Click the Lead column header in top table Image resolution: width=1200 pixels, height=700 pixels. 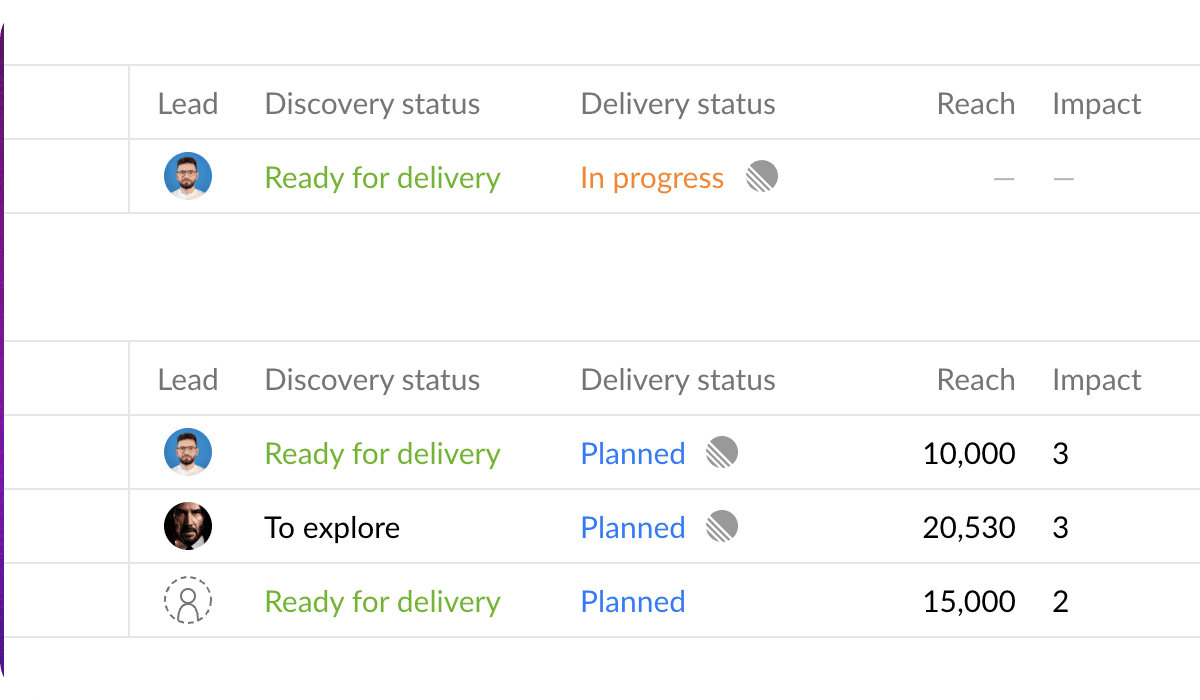click(188, 104)
